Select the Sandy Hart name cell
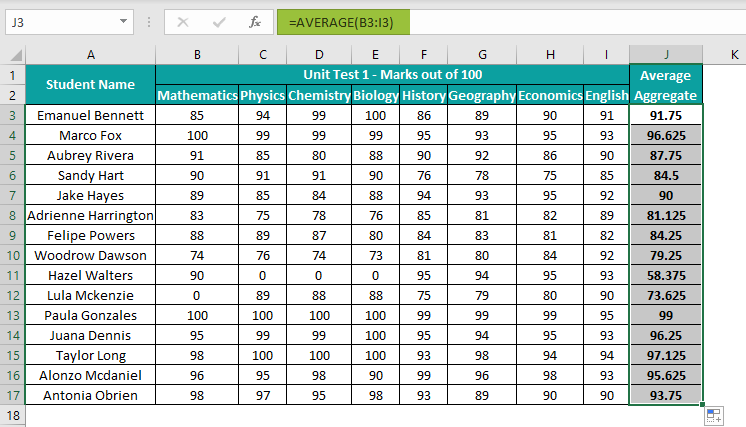Image resolution: width=746 pixels, height=427 pixels. [90, 175]
